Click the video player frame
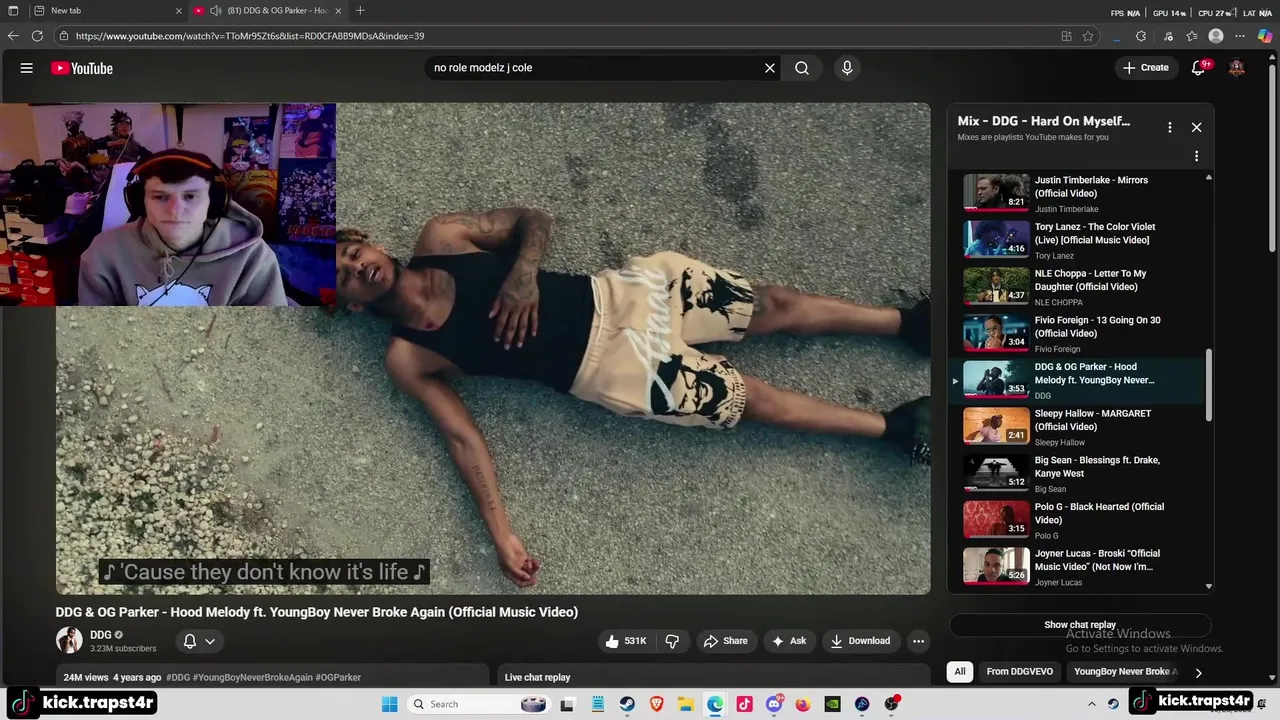The height and width of the screenshot is (720, 1280). pyautogui.click(x=493, y=349)
